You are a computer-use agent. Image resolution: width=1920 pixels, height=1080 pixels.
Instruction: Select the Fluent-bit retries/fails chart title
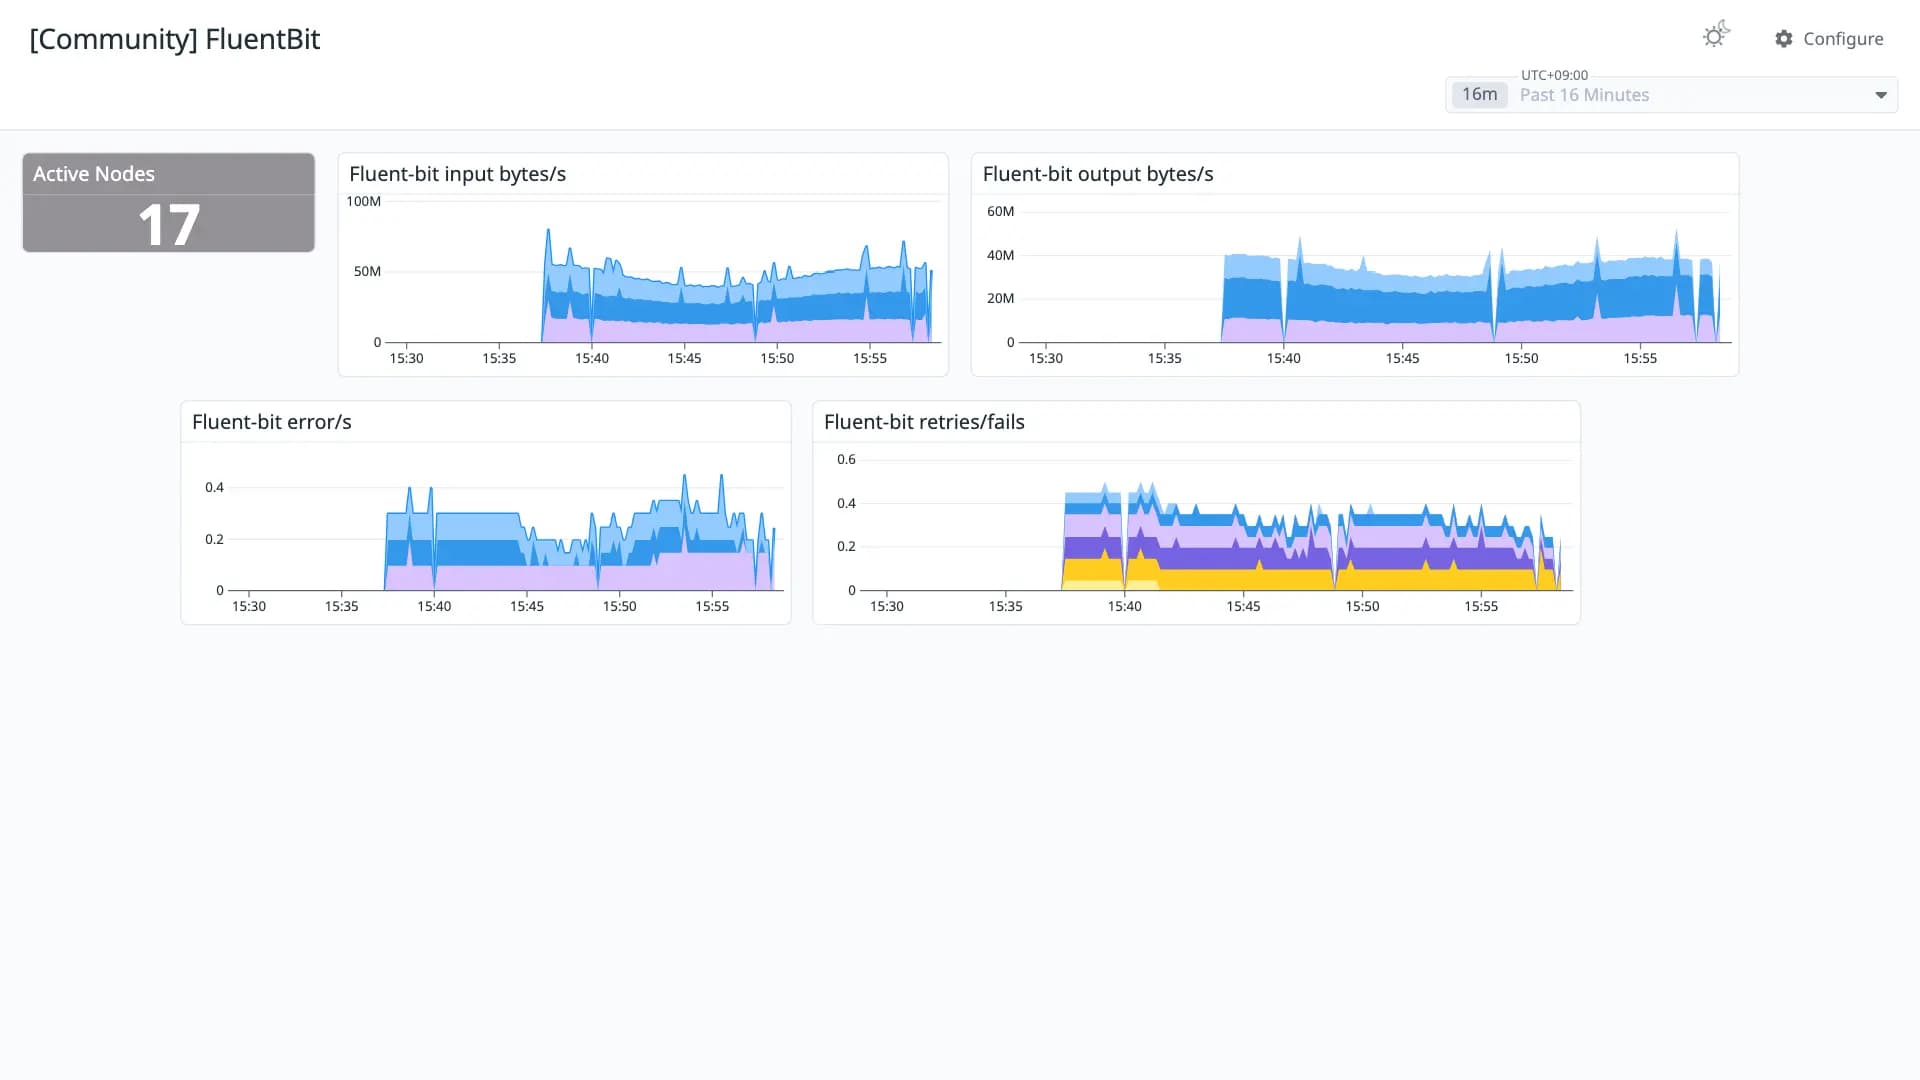924,422
